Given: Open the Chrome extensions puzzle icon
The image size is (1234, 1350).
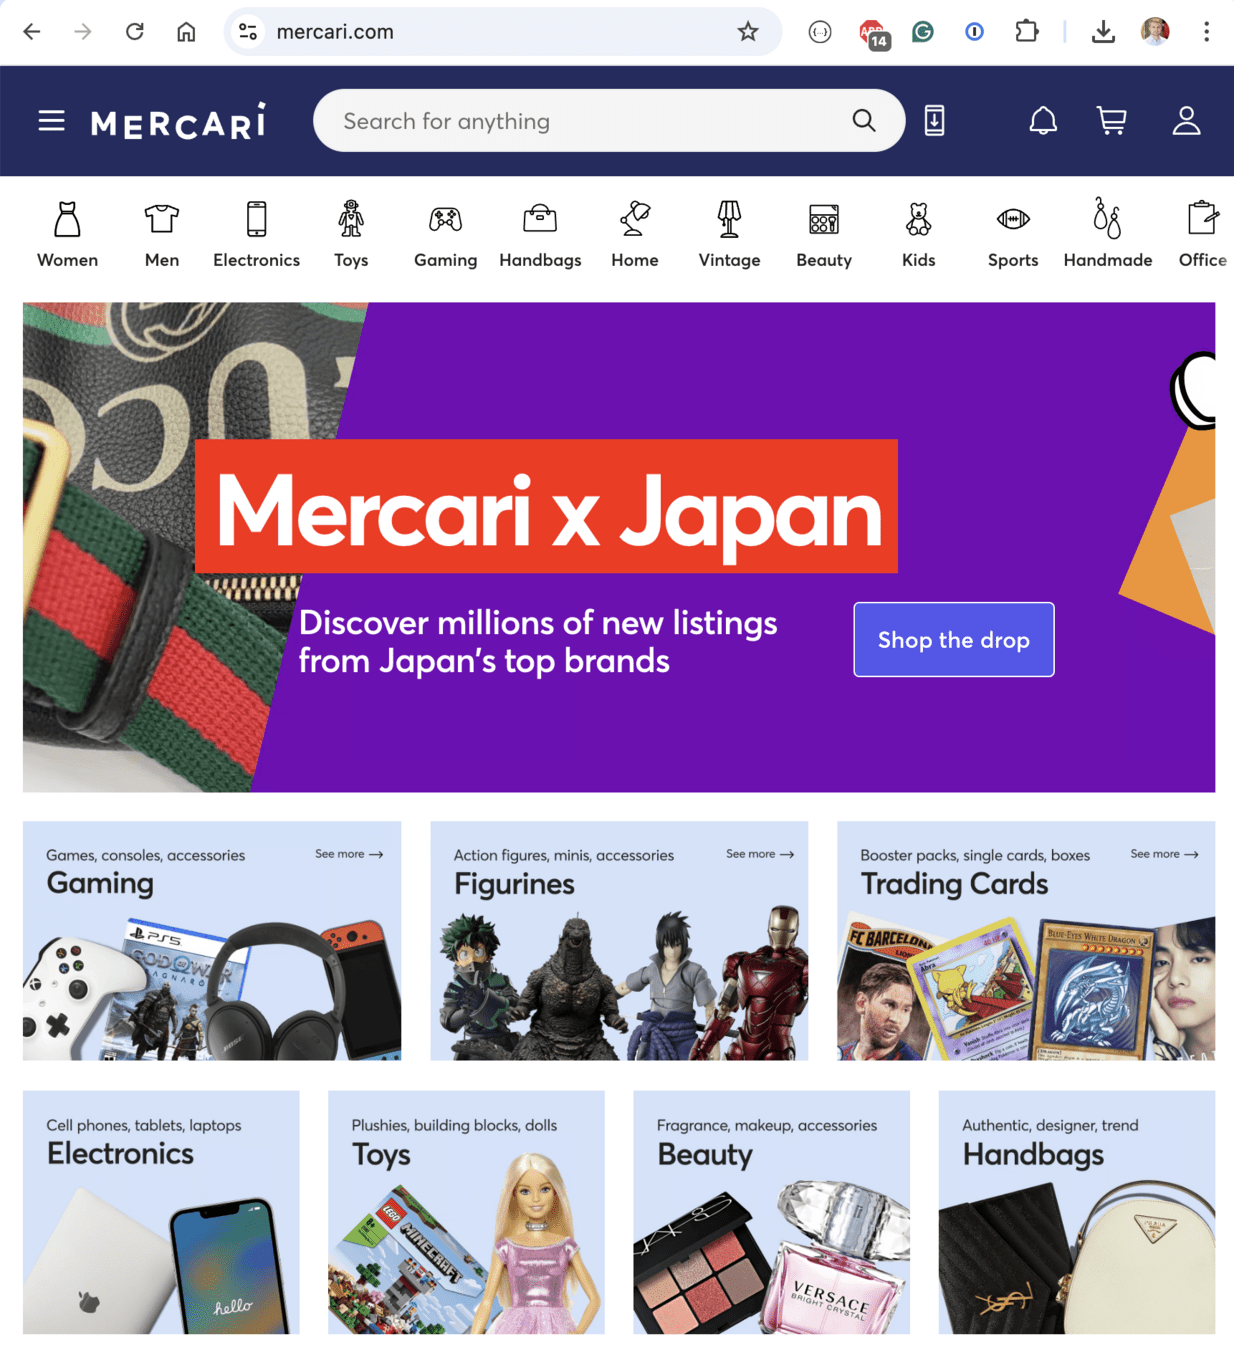Looking at the screenshot, I should point(1026,32).
